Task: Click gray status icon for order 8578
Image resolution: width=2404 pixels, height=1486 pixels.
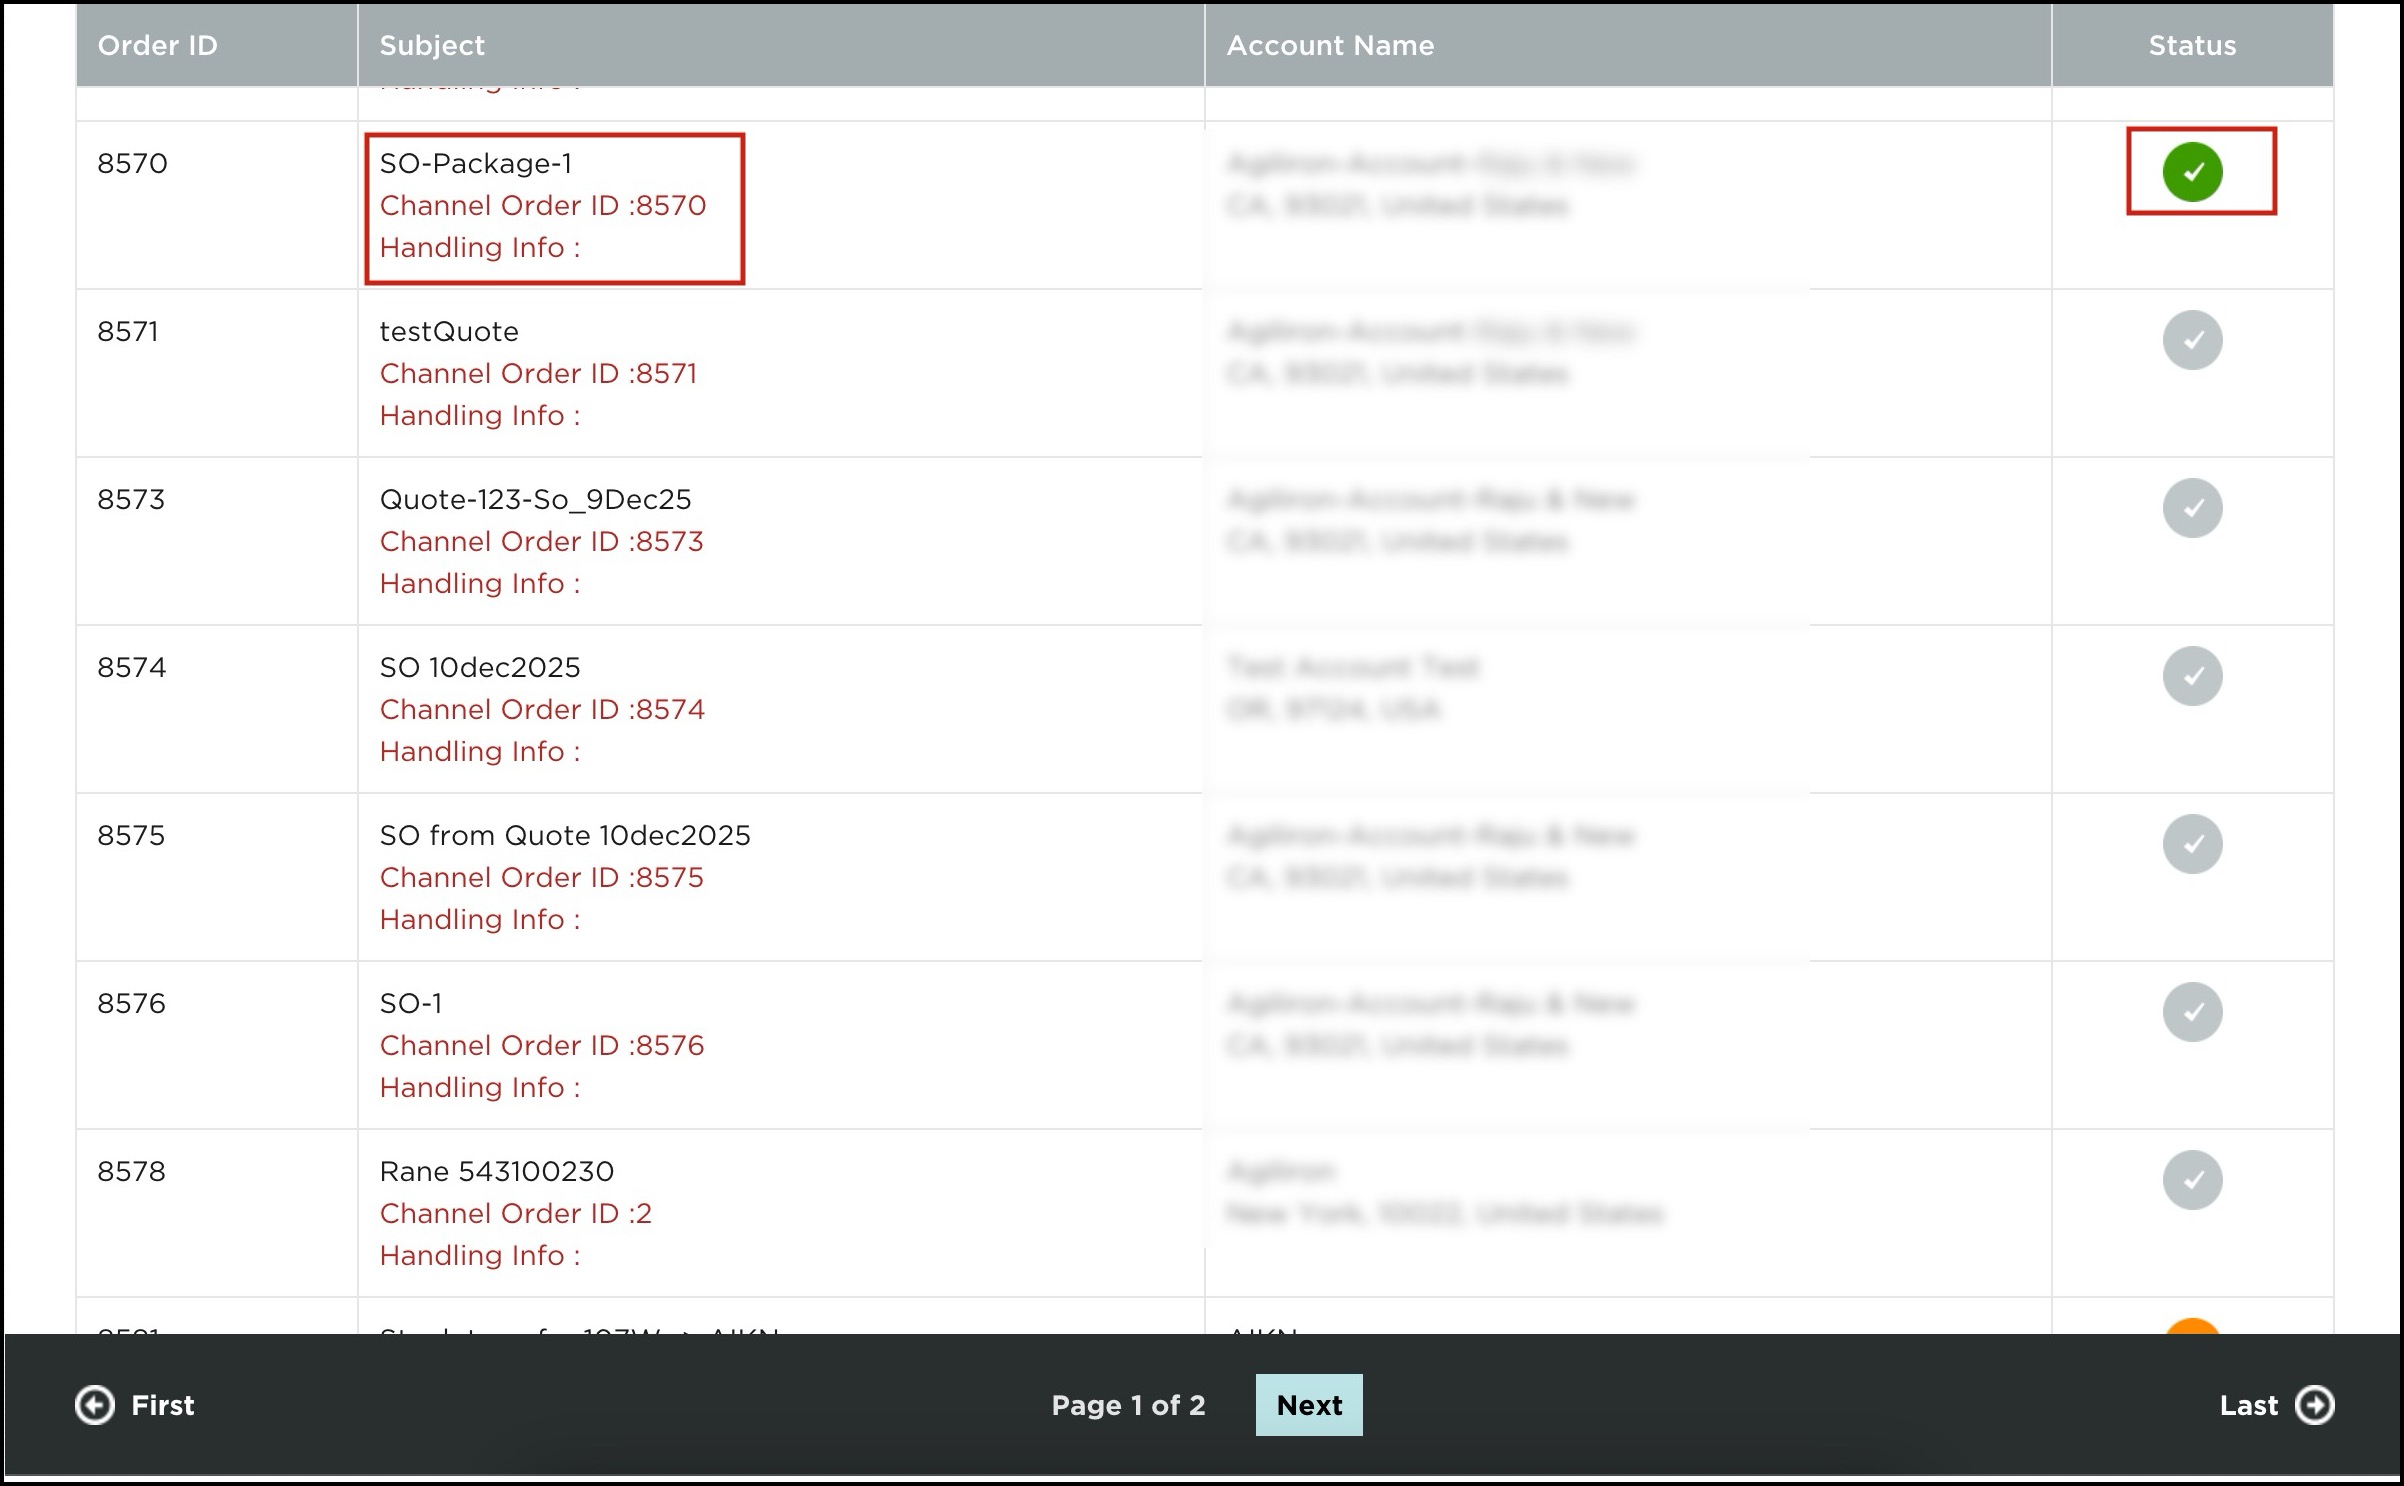Action: click(2192, 1180)
